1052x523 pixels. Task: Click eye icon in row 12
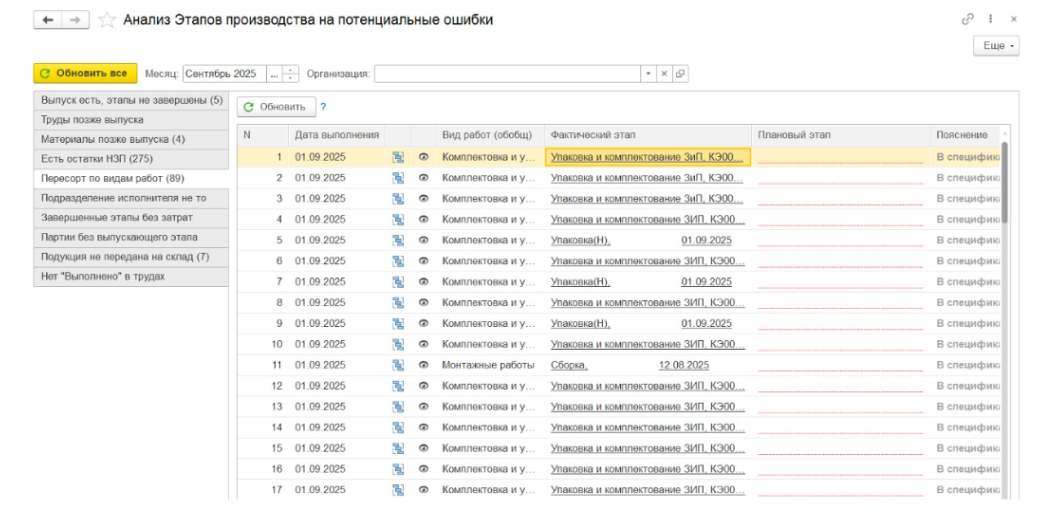pos(423,386)
